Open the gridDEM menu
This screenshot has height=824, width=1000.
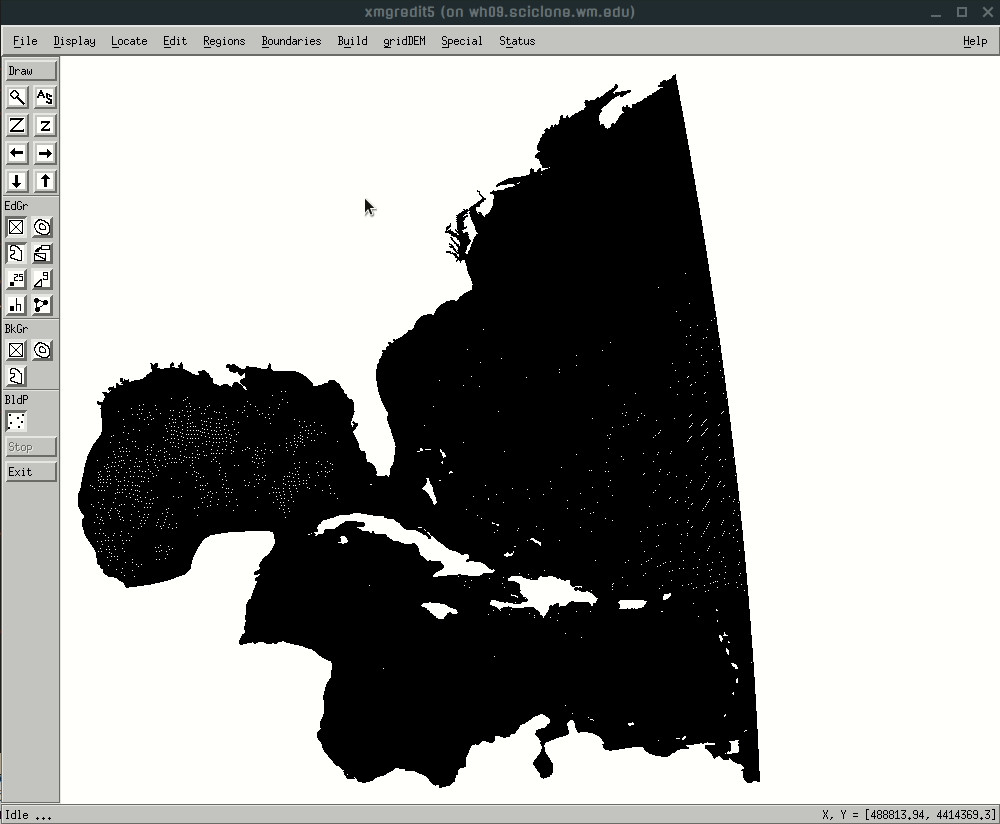click(x=404, y=41)
